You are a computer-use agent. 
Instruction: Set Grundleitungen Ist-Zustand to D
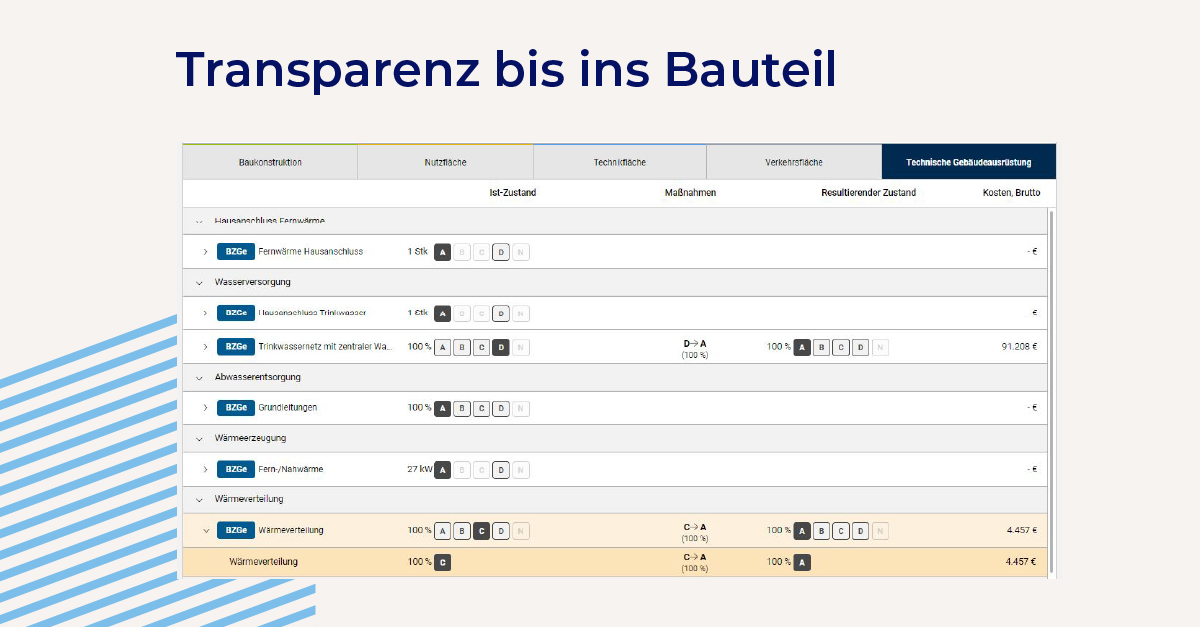(501, 408)
